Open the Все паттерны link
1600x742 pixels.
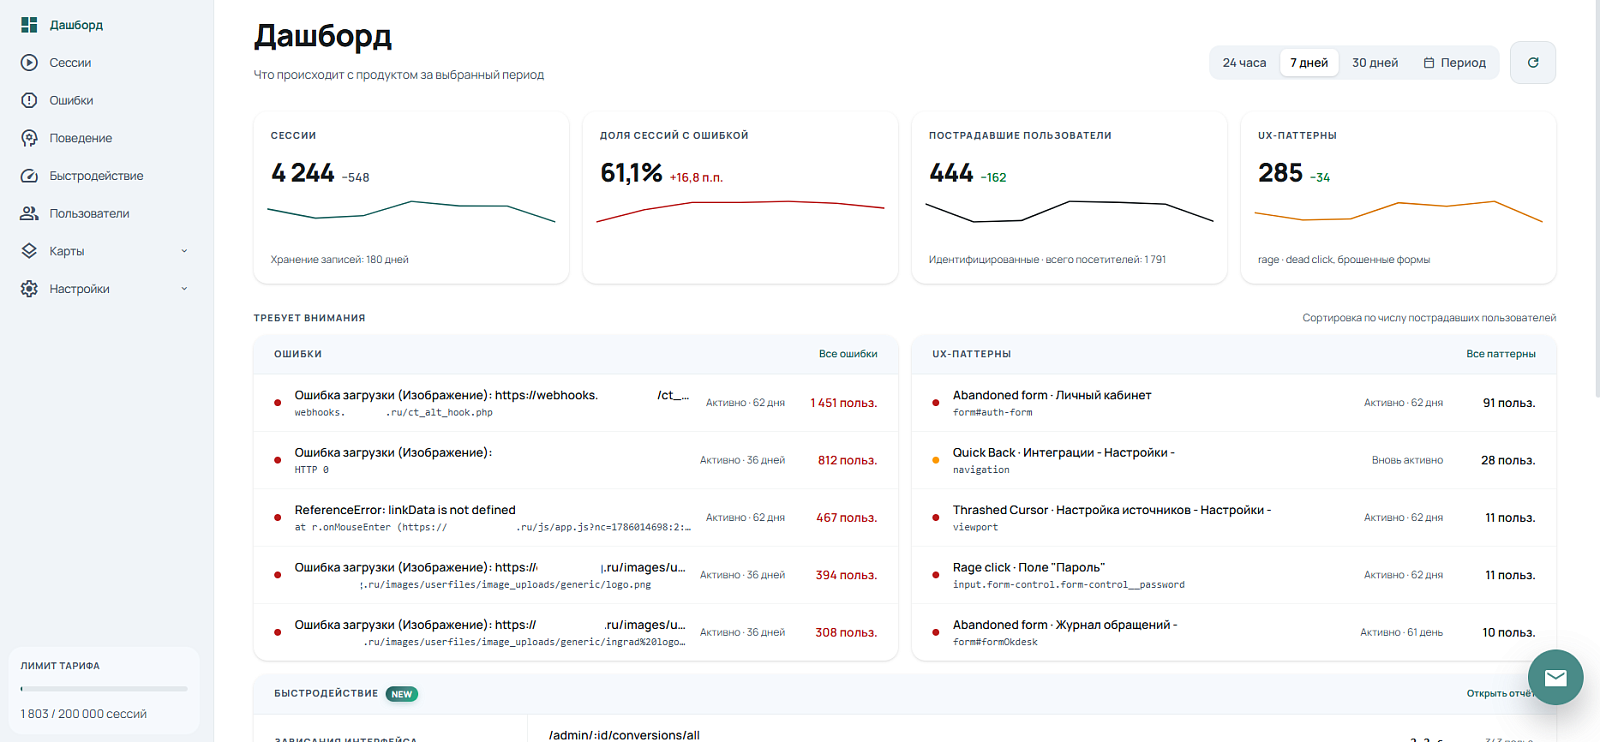click(x=1501, y=354)
